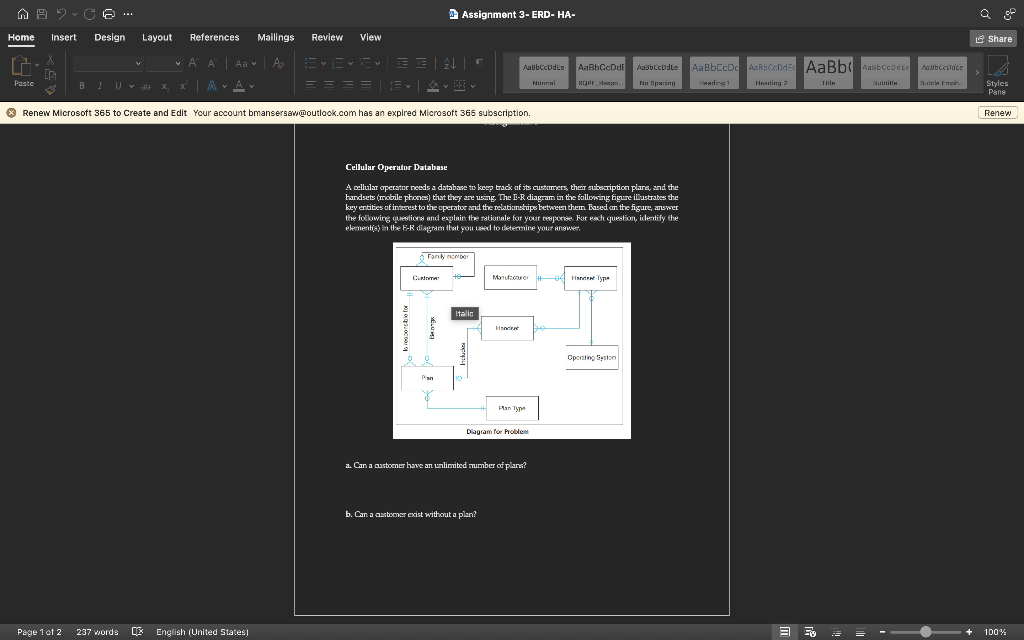The width and height of the screenshot is (1024, 640).
Task: Toggle underline on selected text
Action: point(117,85)
